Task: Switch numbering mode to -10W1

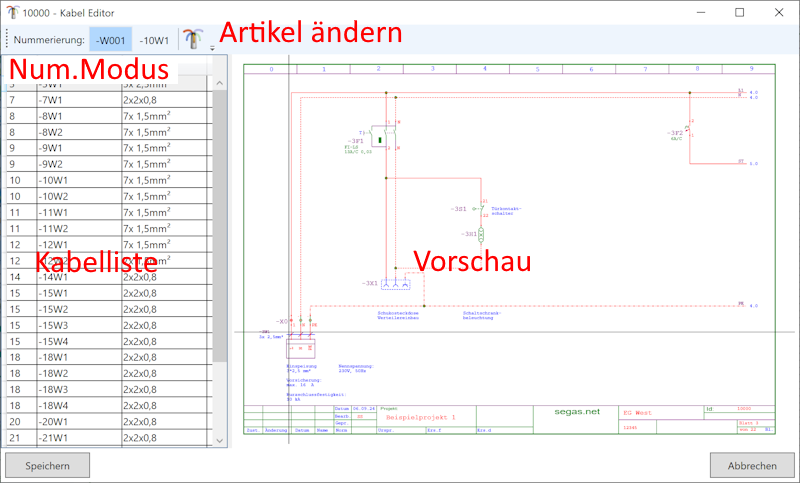Action: tap(153, 40)
